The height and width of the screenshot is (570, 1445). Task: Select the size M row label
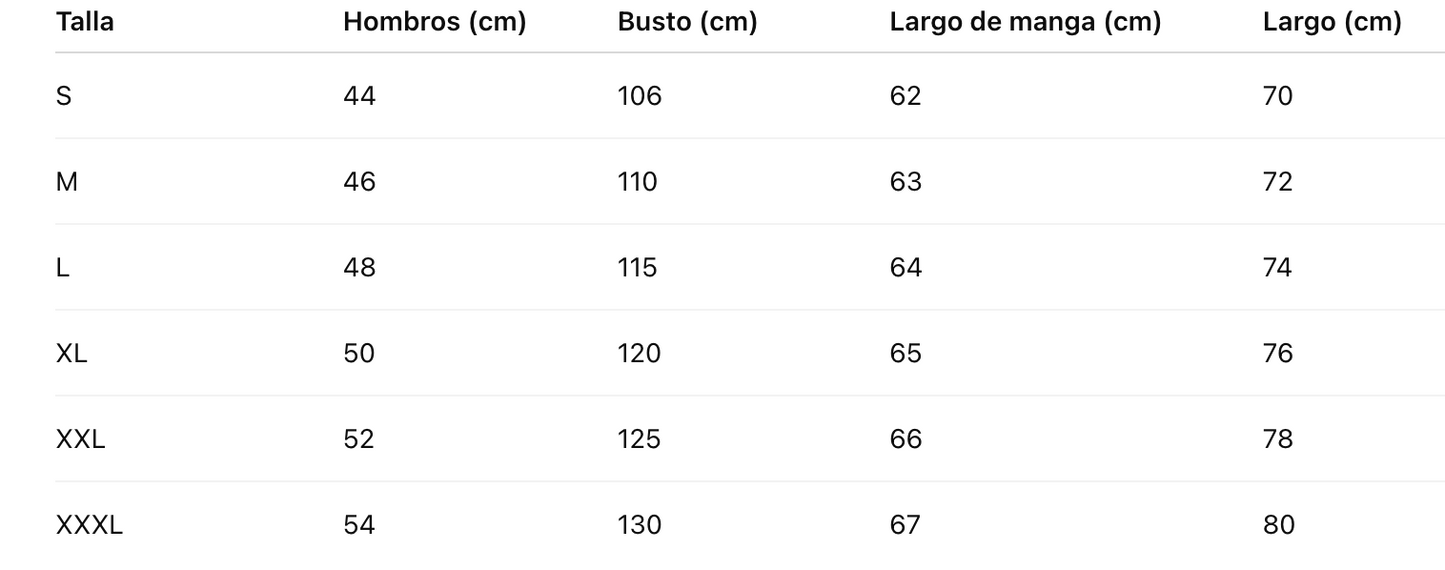[67, 182]
